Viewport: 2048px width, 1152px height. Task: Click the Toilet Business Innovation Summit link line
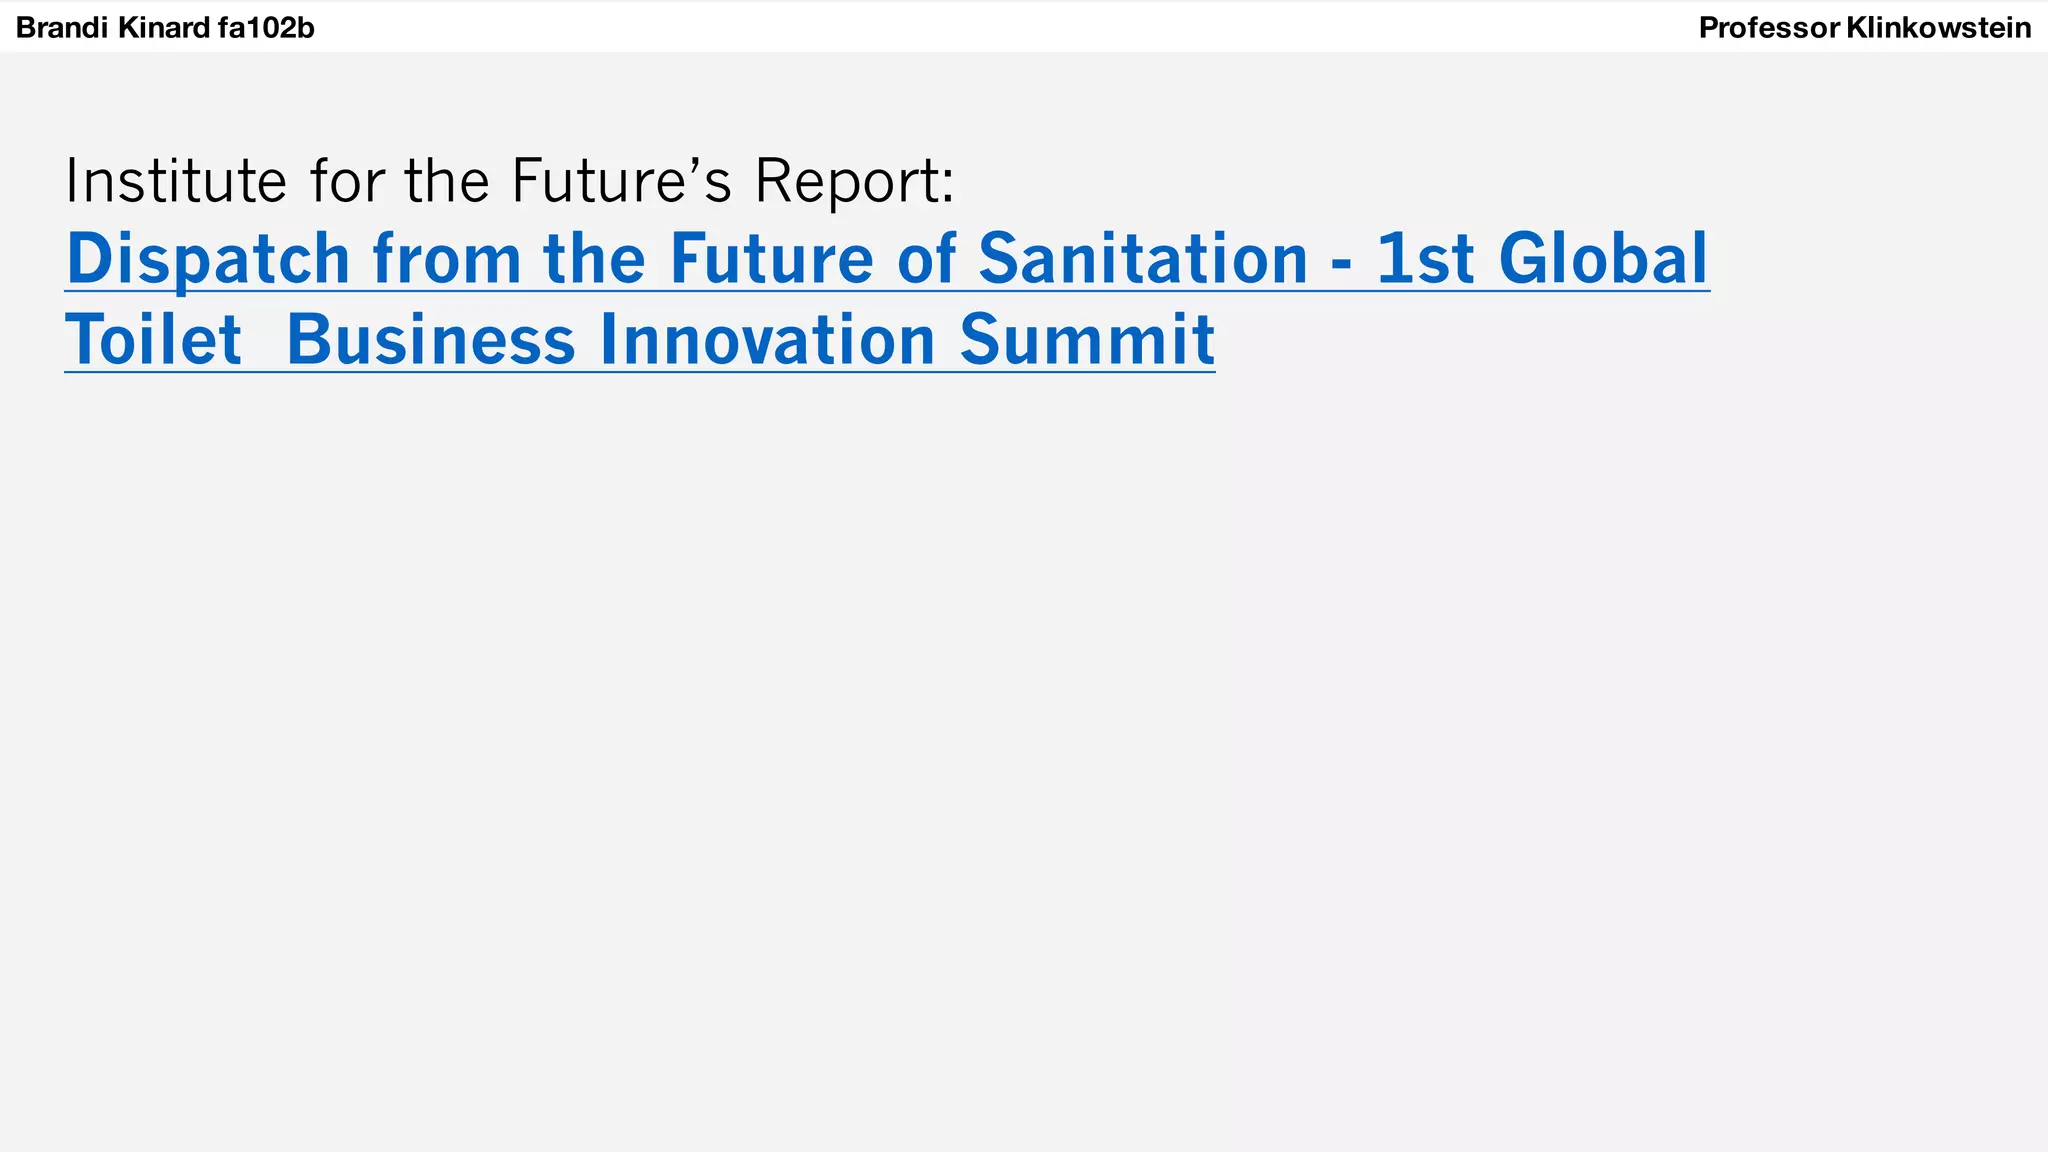pos(640,340)
